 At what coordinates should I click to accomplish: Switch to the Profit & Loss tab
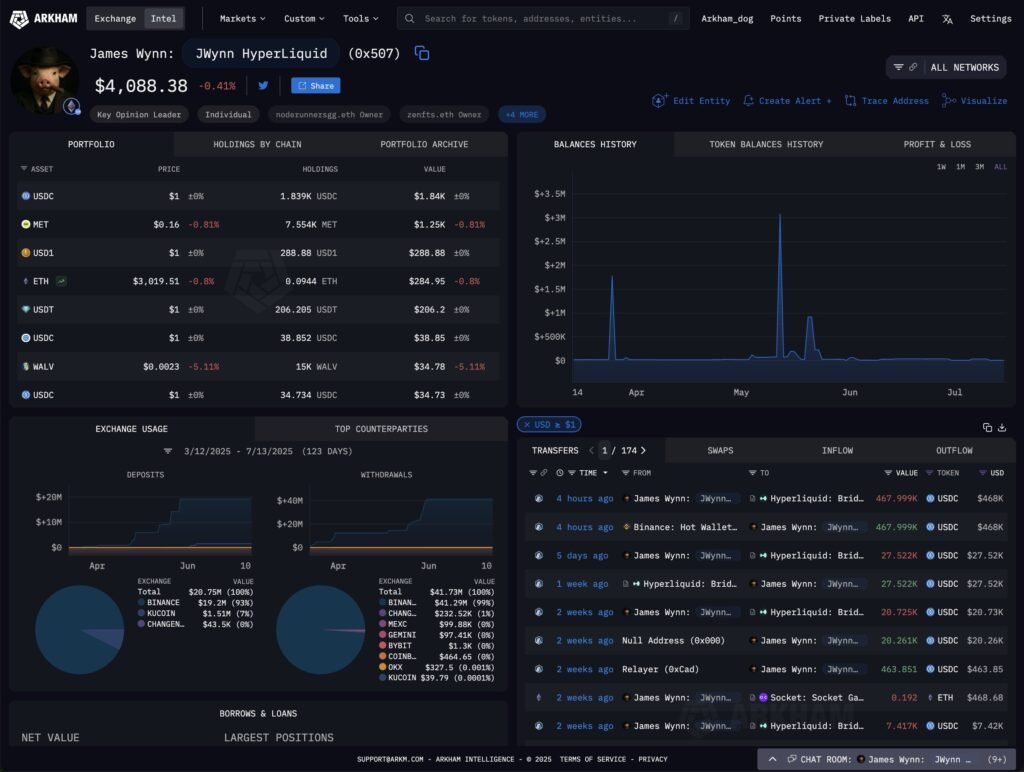937,144
